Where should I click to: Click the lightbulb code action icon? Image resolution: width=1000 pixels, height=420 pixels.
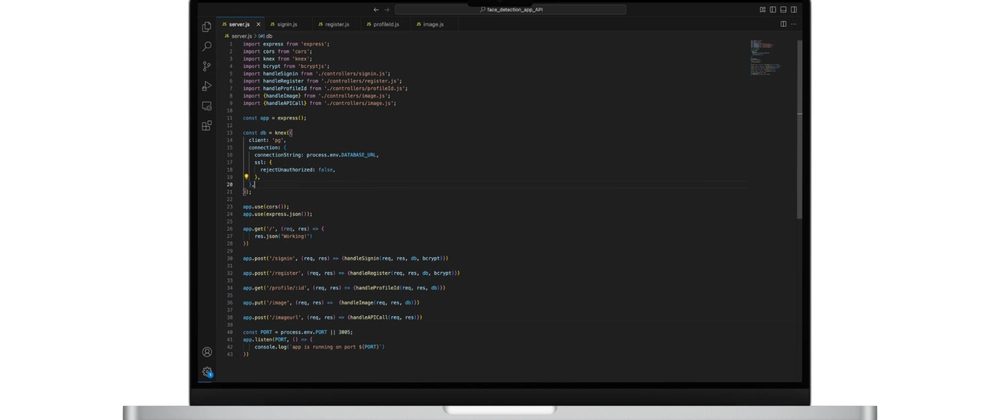[x=246, y=177]
